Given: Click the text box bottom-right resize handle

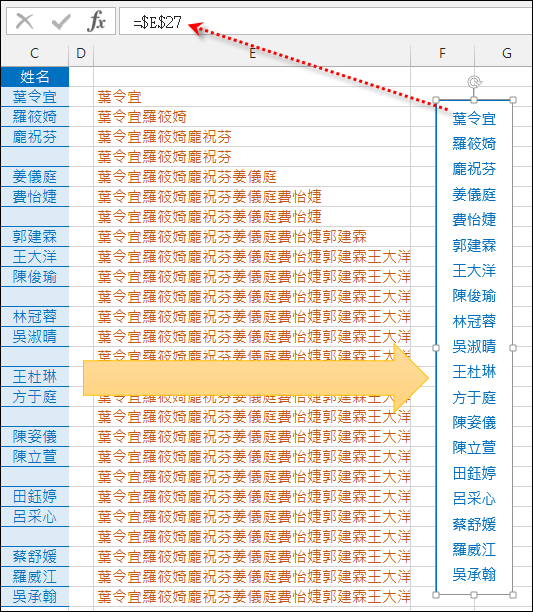Looking at the screenshot, I should (x=513, y=595).
